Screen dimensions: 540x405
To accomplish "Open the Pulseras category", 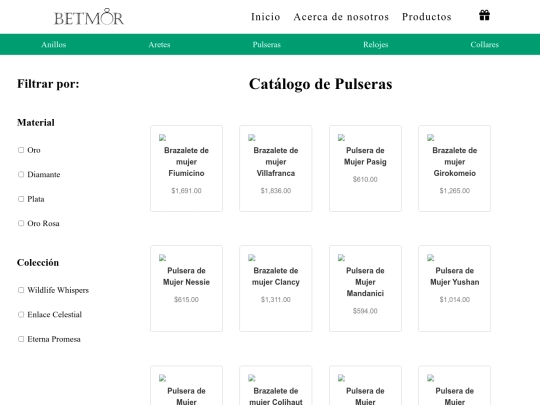I will [x=267, y=44].
